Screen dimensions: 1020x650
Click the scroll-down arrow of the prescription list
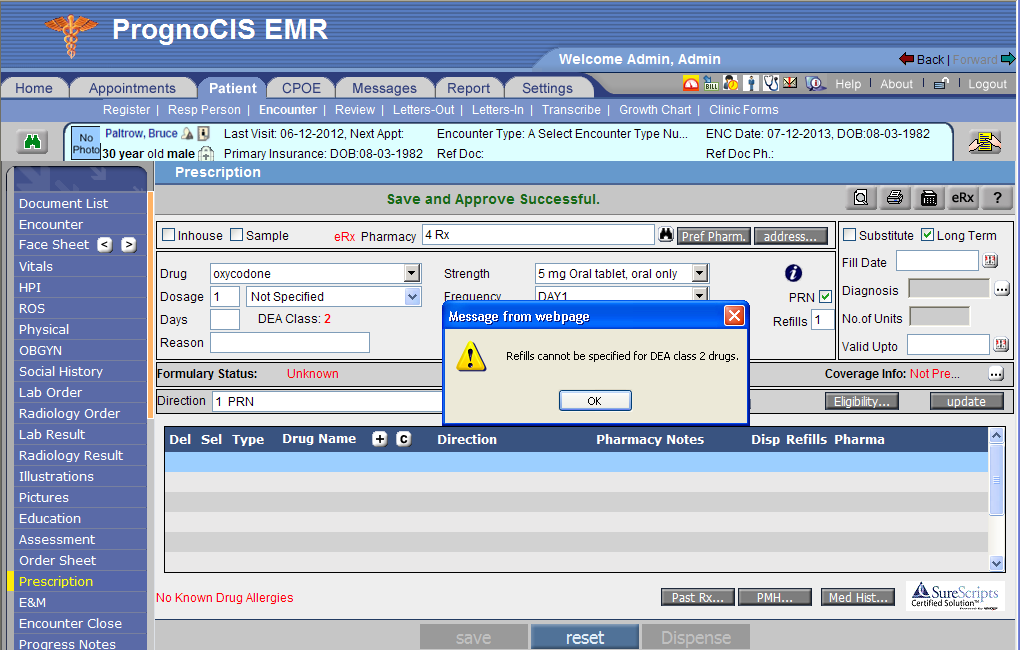click(996, 563)
